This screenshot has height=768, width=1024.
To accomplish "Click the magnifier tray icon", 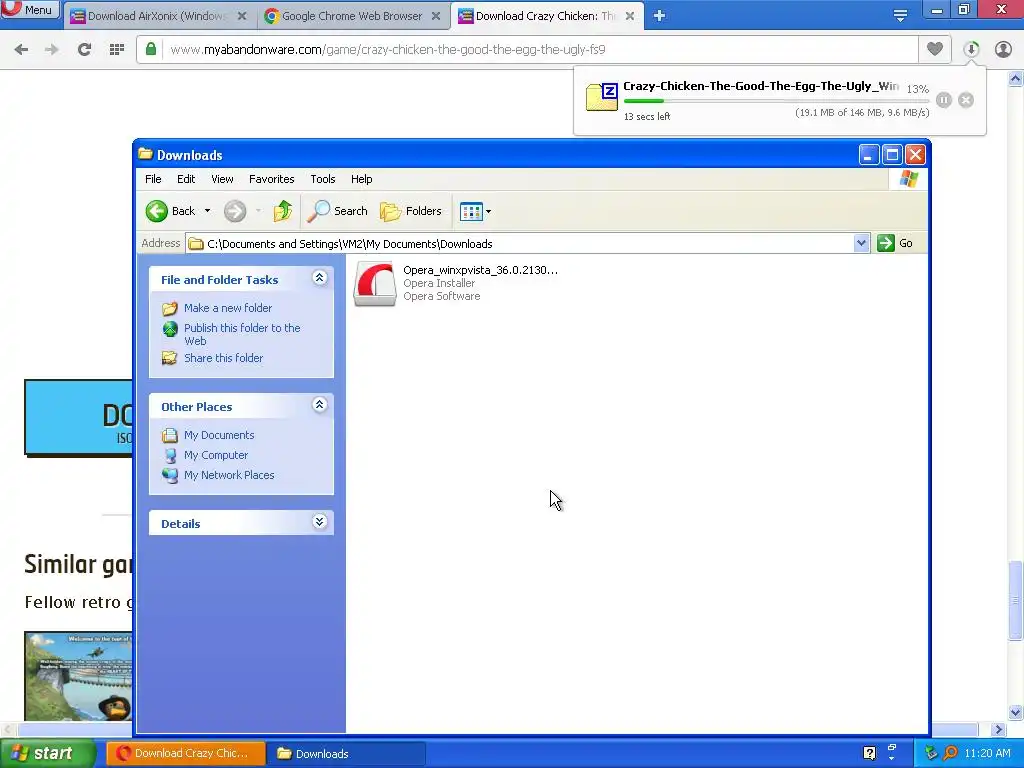I will 950,754.
